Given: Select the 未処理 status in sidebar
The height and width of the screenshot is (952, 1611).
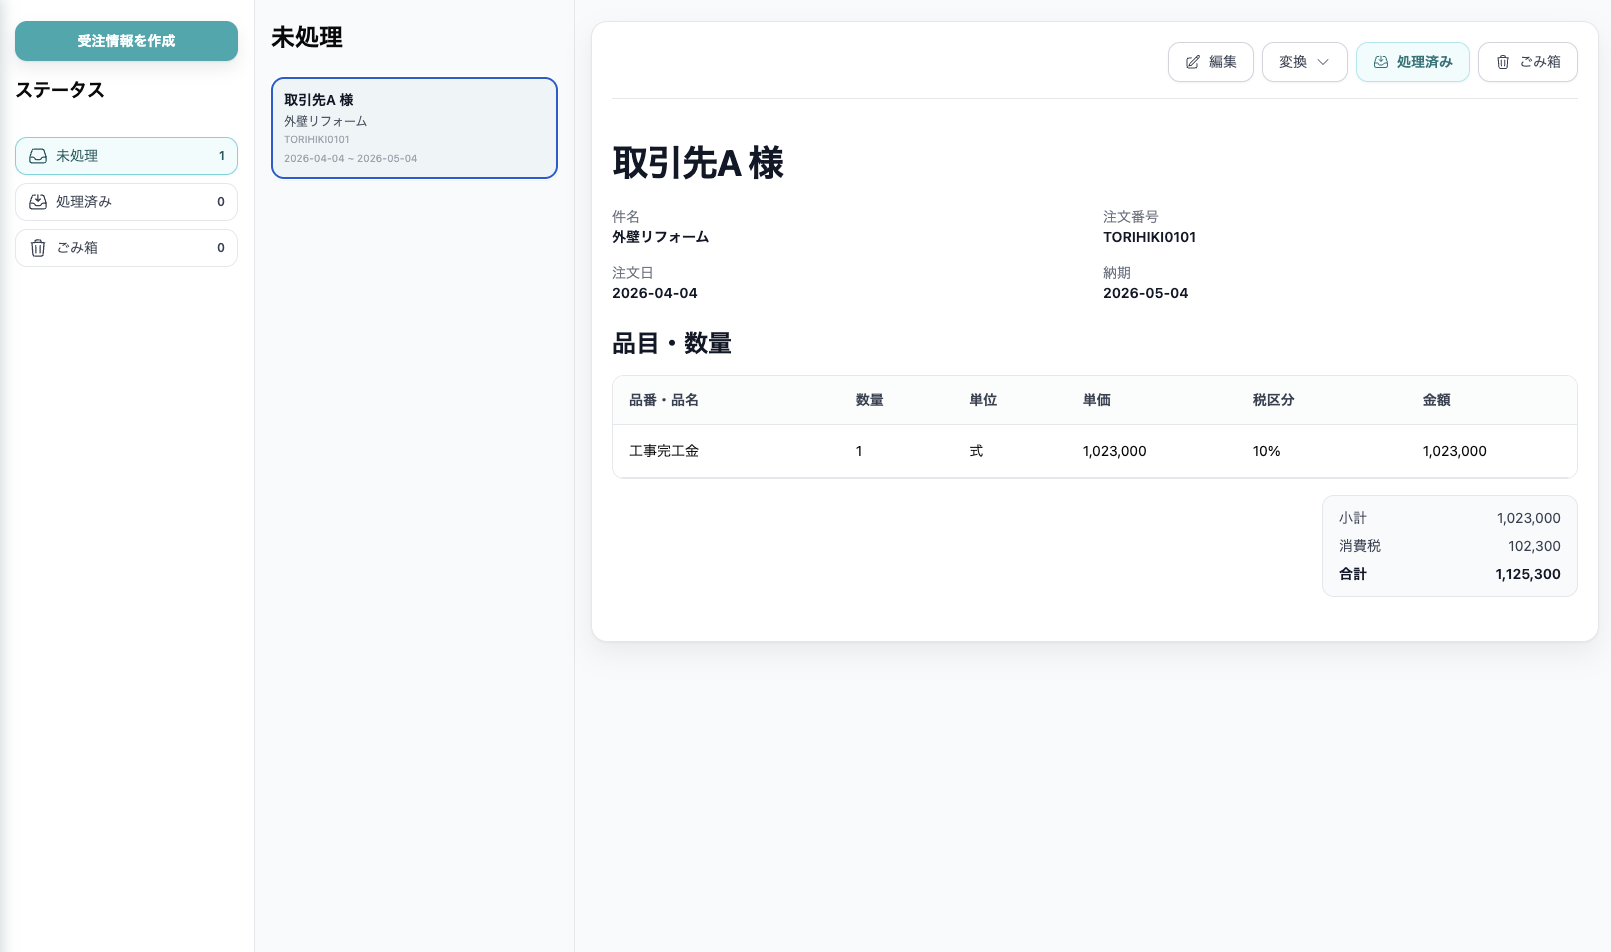Looking at the screenshot, I should [x=126, y=155].
